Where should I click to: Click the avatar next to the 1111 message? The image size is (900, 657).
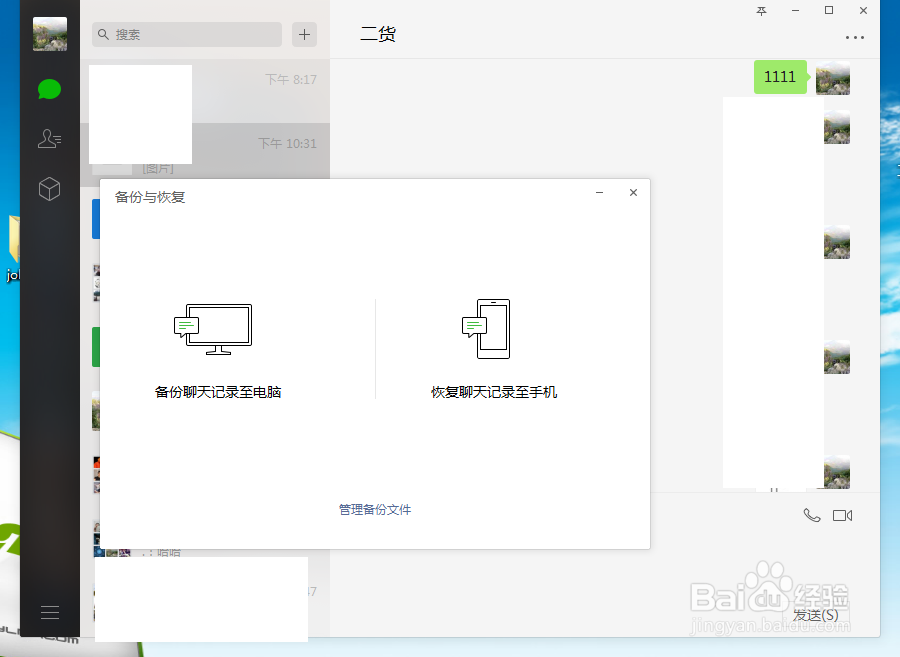coord(833,77)
